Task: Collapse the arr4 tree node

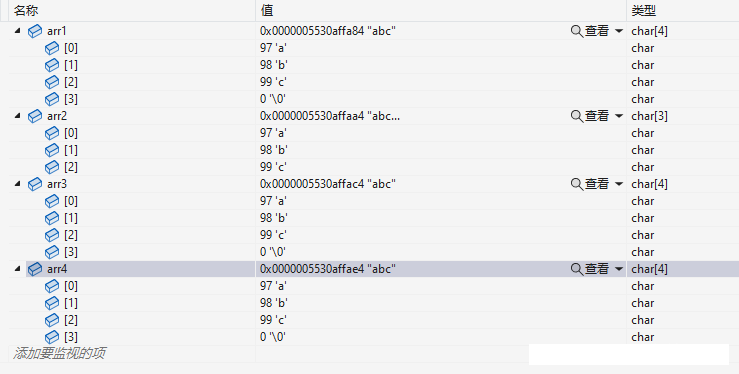Action: pos(17,269)
